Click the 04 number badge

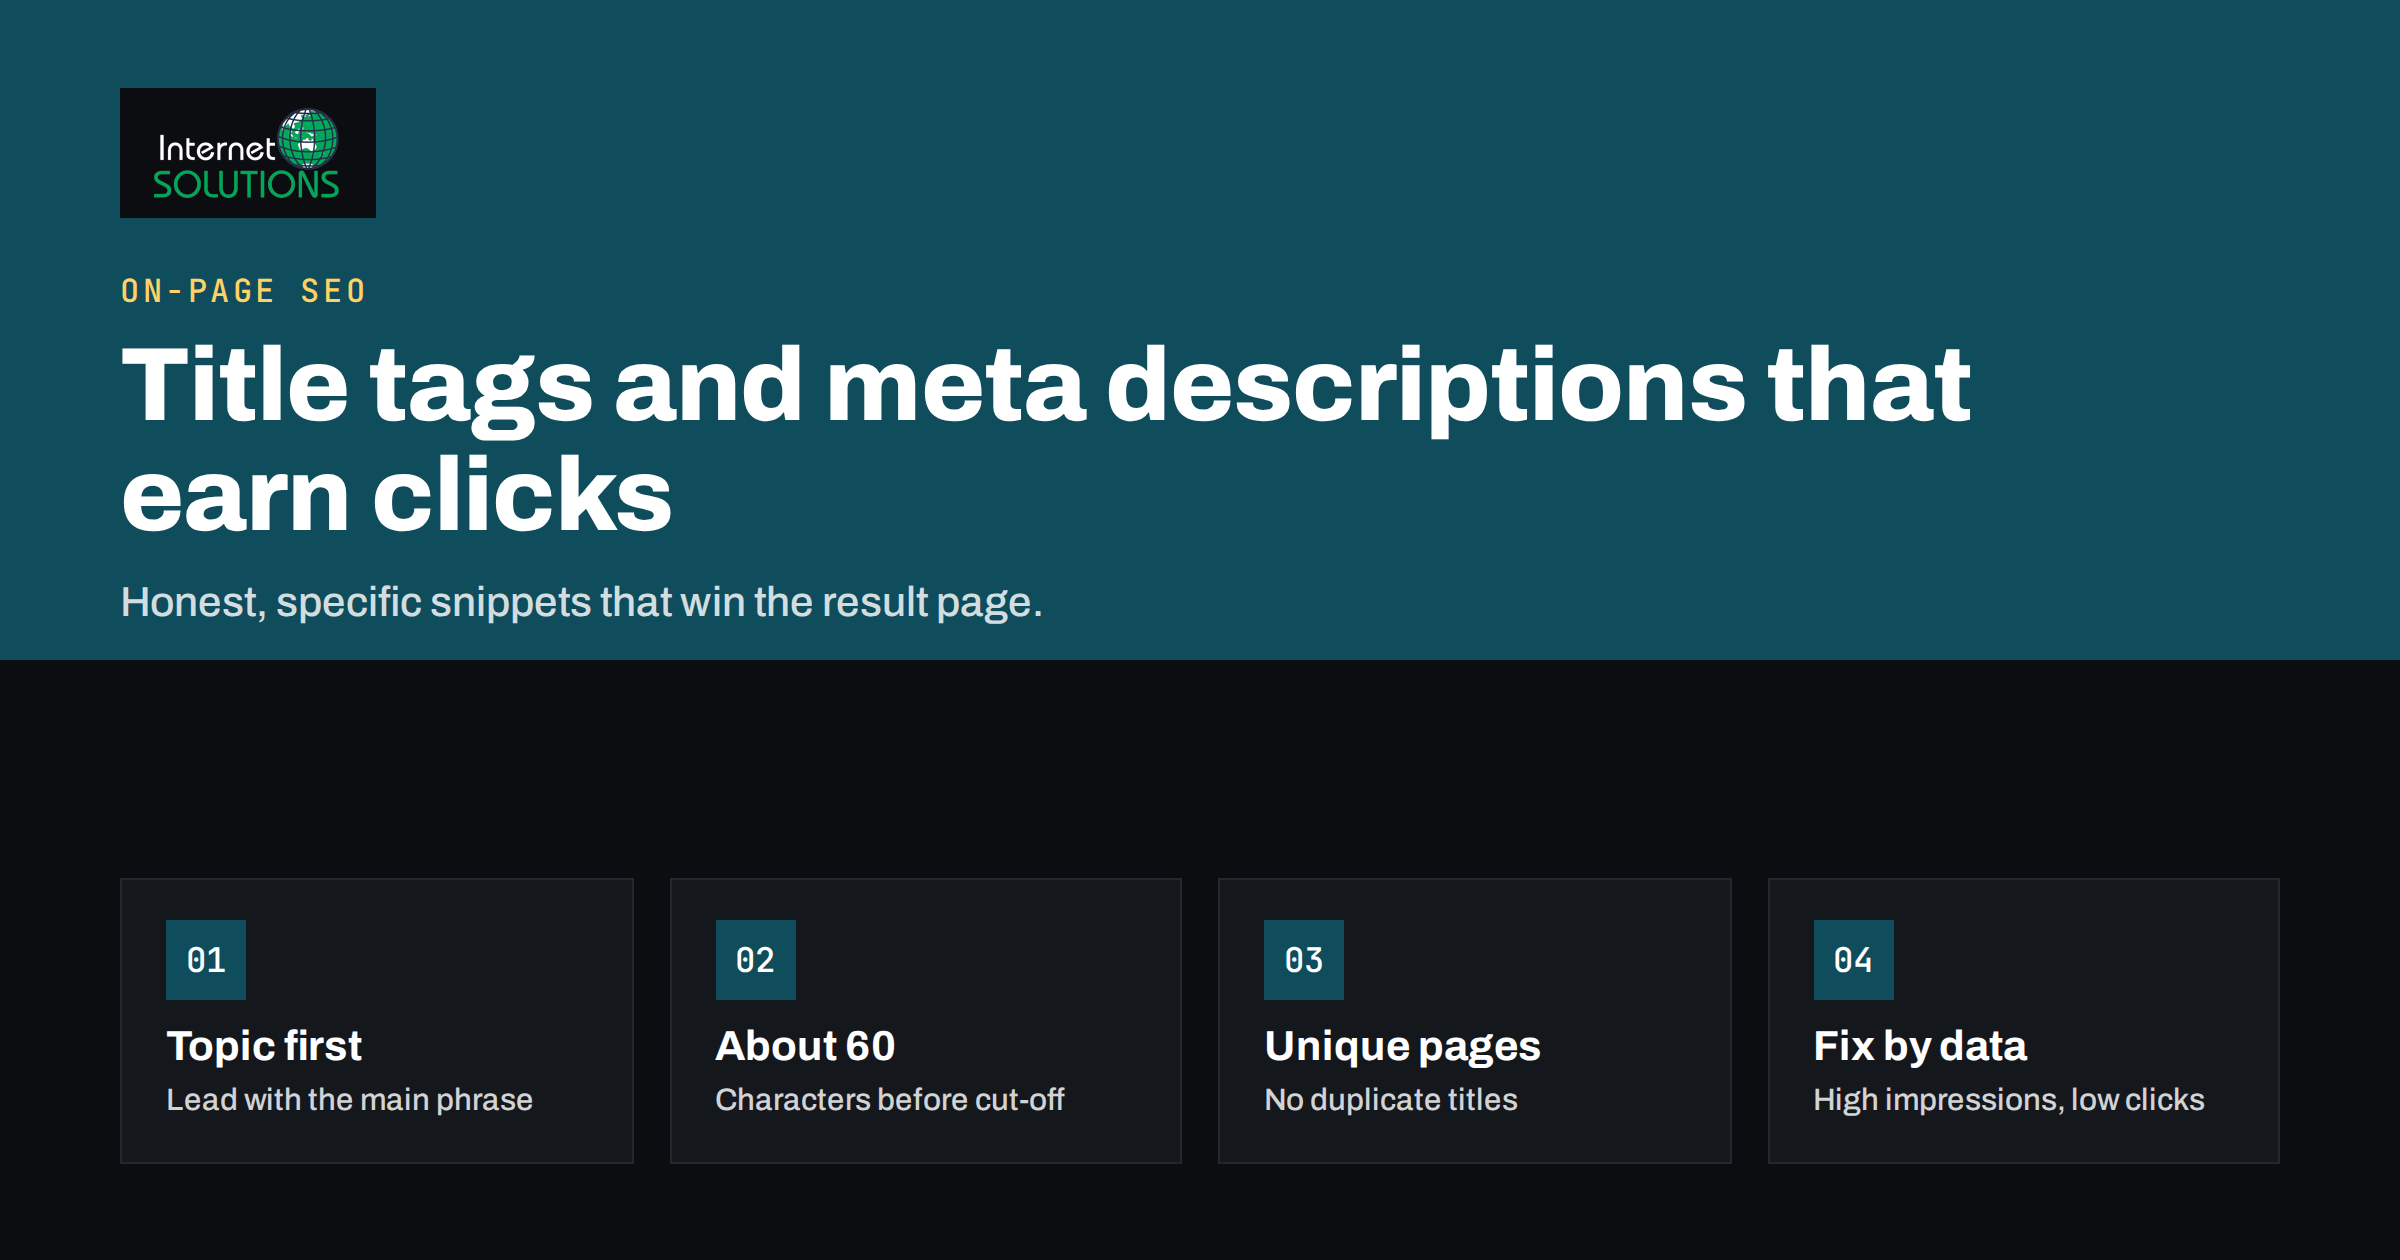click(x=1854, y=960)
